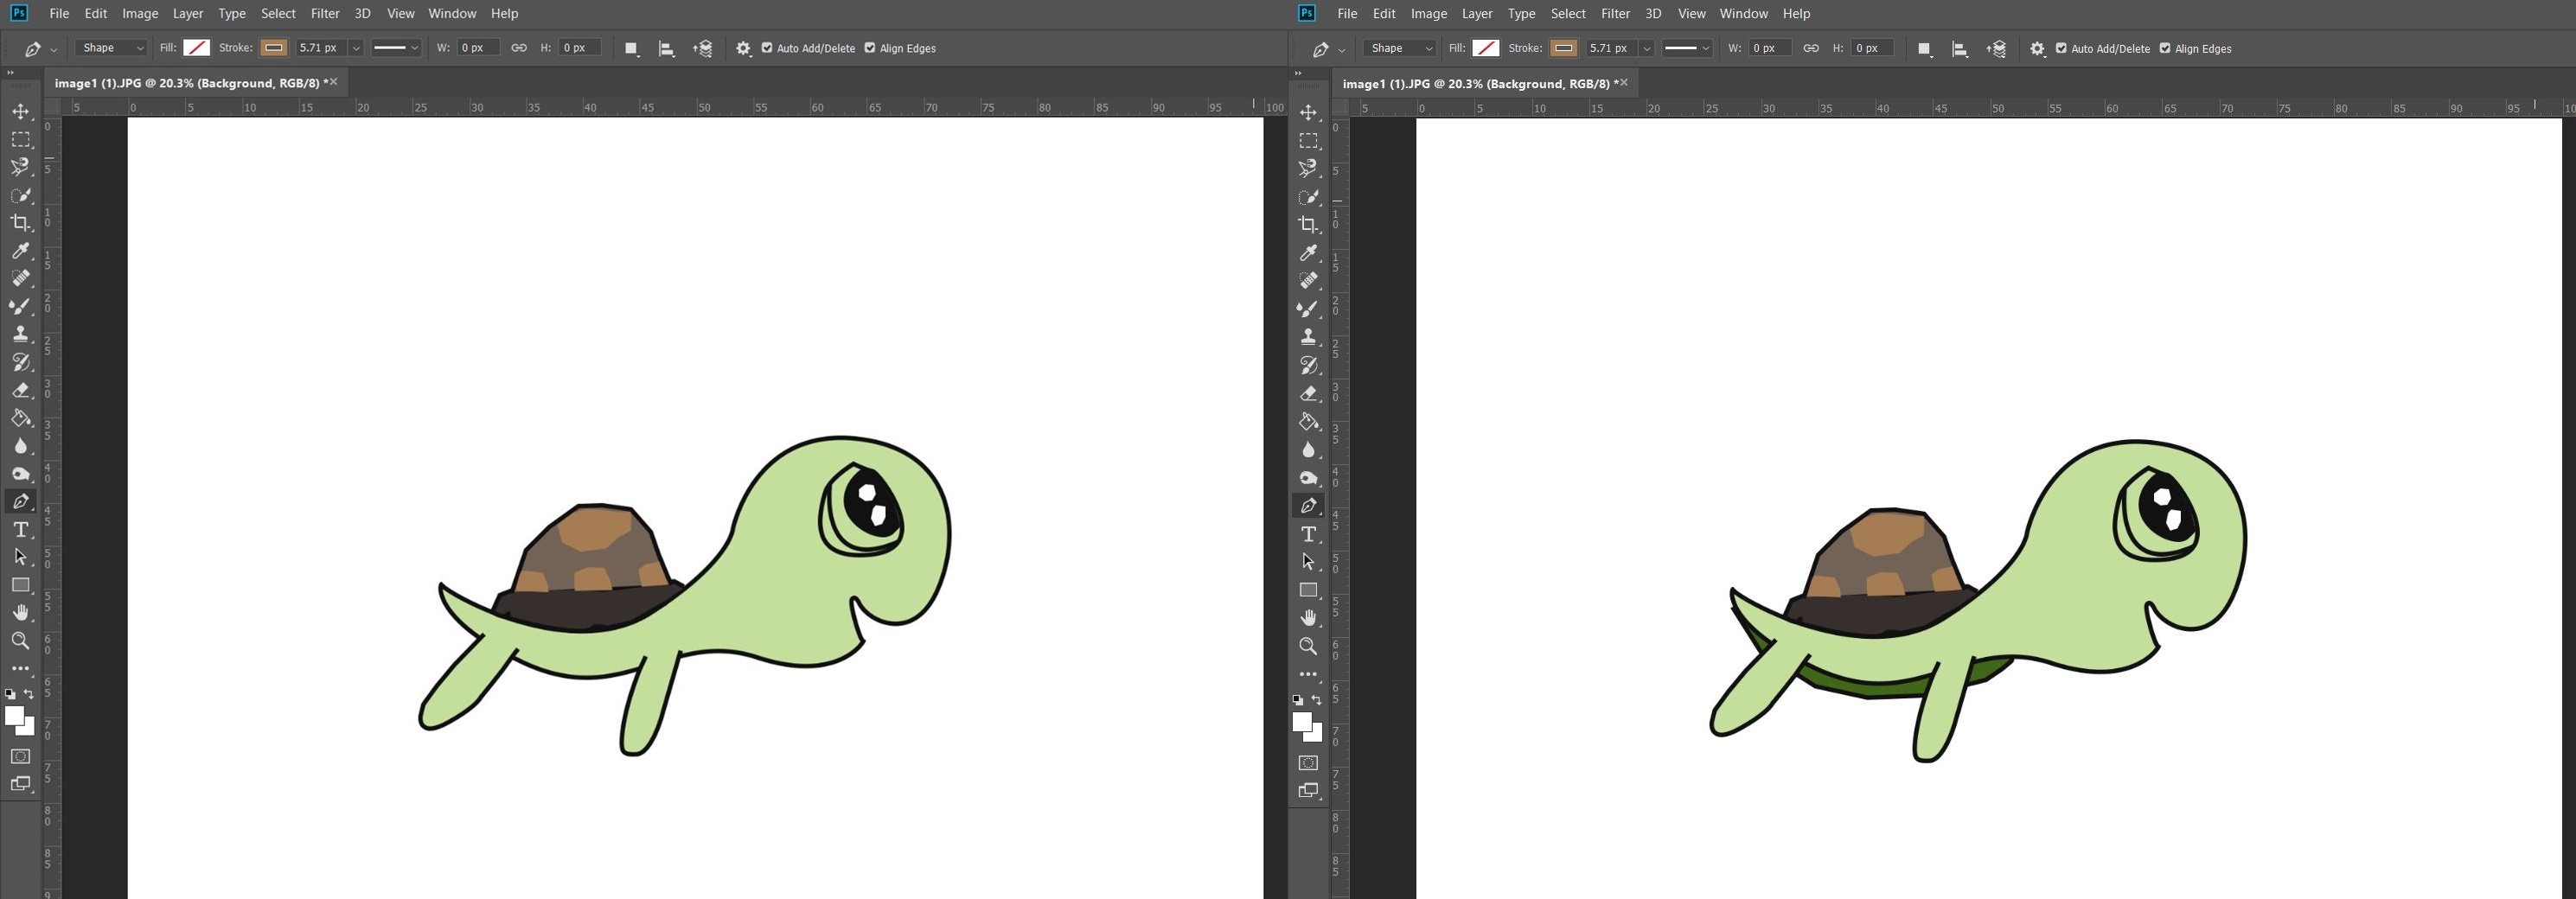This screenshot has height=899, width=2576.
Task: Open stroke width slider arrow, left window
Action: point(355,48)
